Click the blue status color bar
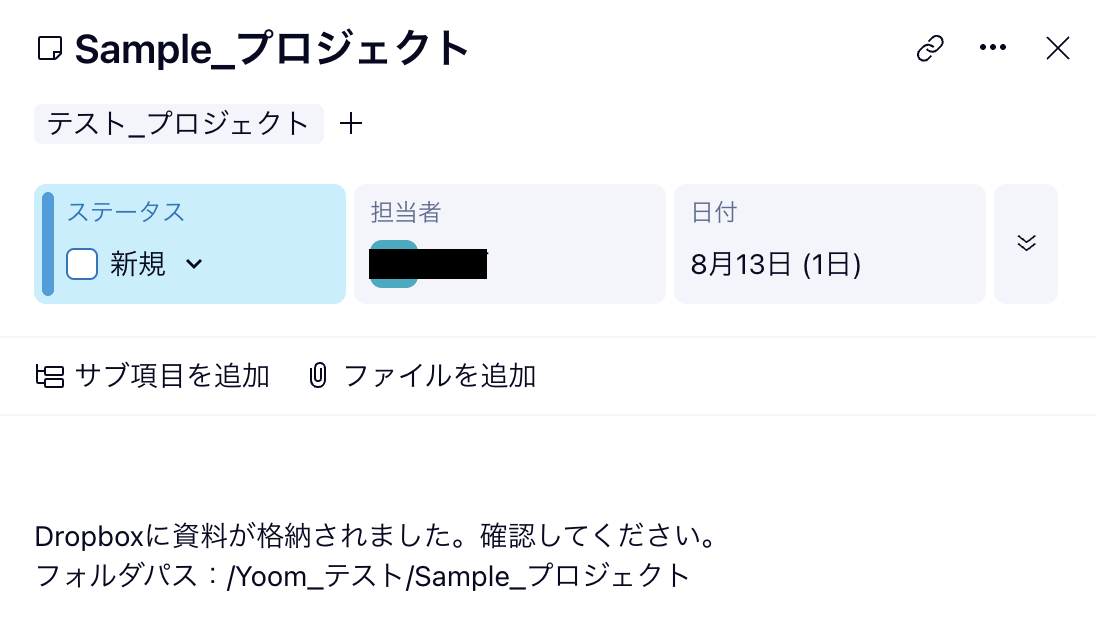This screenshot has width=1096, height=636. click(47, 243)
